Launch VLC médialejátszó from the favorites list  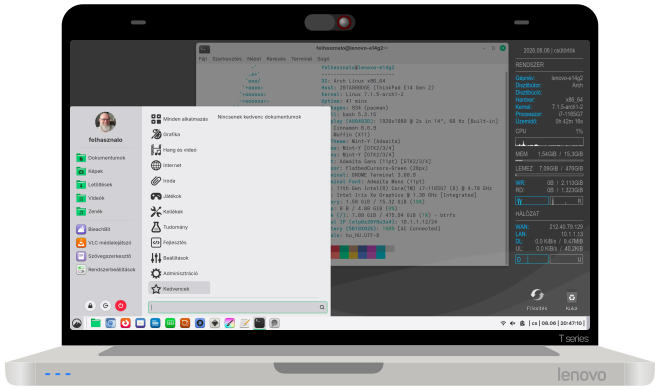[x=104, y=242]
